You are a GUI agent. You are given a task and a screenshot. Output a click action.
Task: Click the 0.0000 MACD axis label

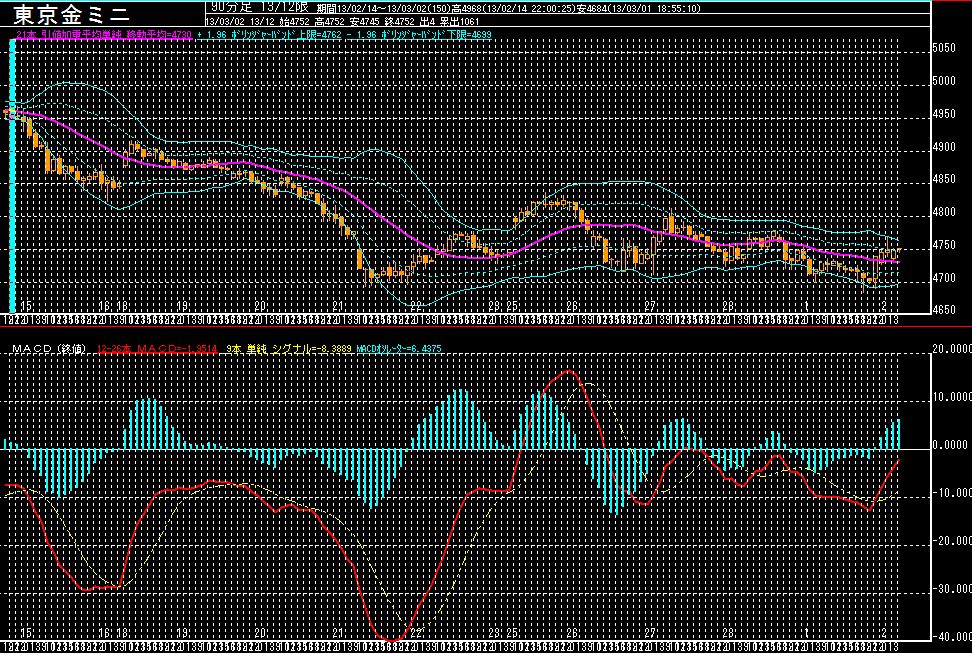tap(952, 445)
